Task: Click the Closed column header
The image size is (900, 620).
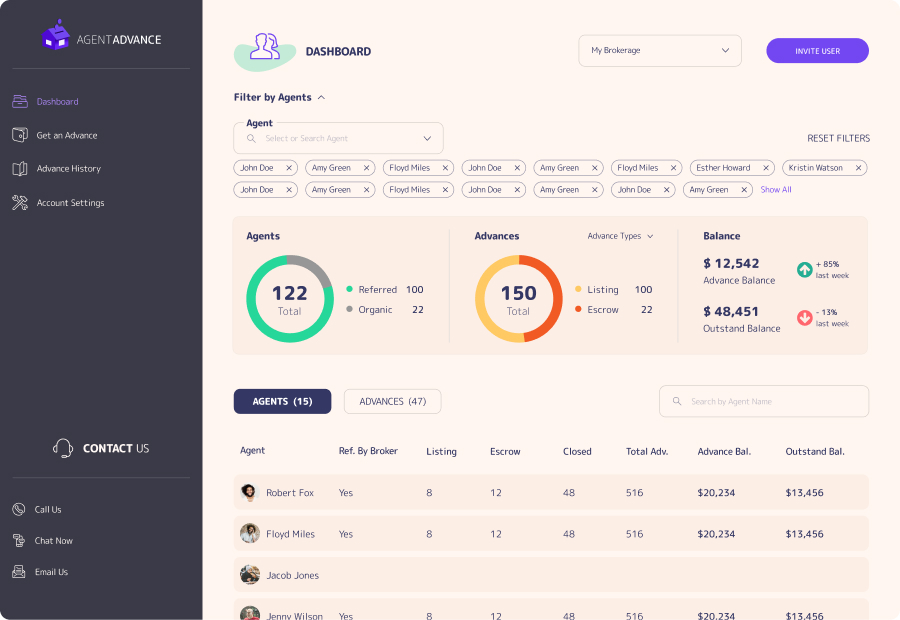Action: 577,452
